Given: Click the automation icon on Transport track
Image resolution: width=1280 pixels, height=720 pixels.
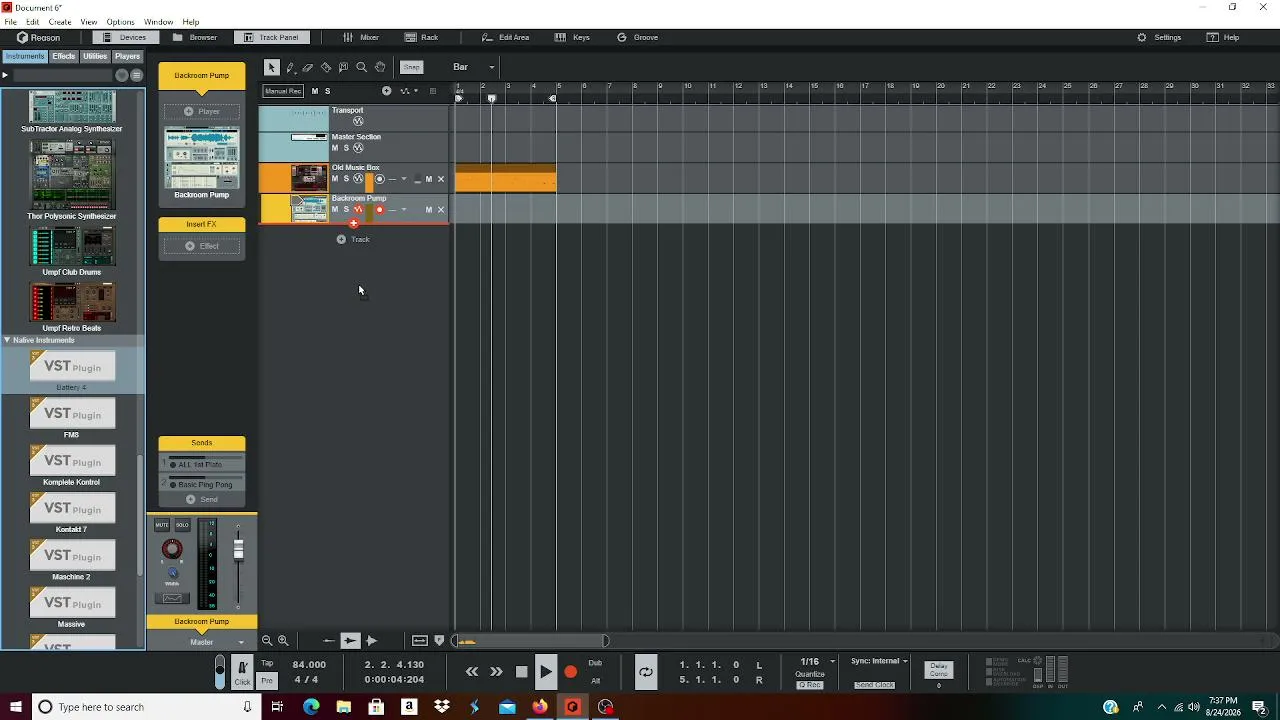Looking at the screenshot, I should click(x=358, y=121).
